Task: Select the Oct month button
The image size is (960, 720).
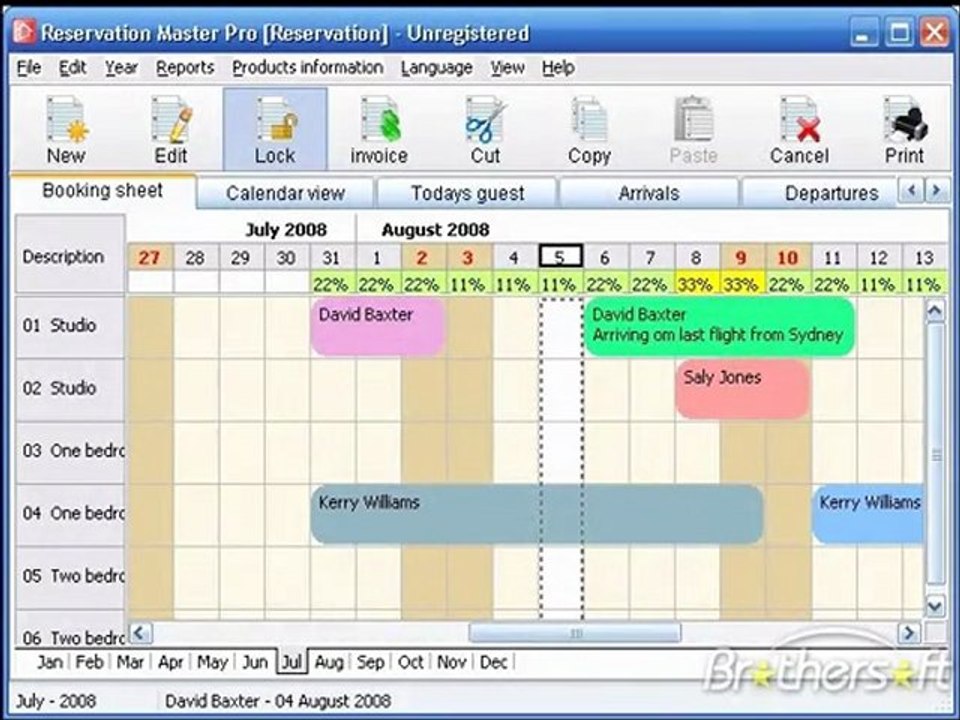Action: click(410, 662)
